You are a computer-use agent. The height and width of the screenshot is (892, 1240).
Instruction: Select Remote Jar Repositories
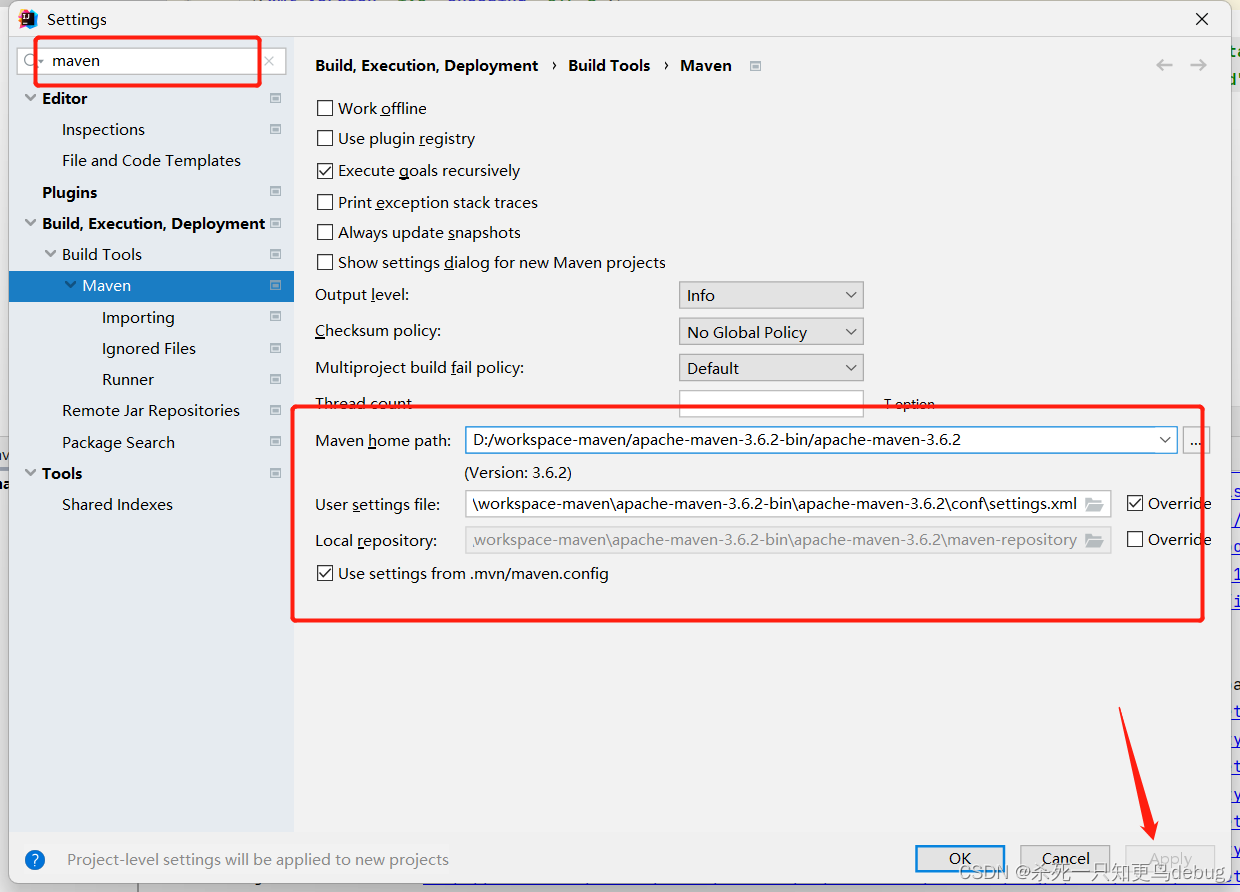tap(151, 410)
